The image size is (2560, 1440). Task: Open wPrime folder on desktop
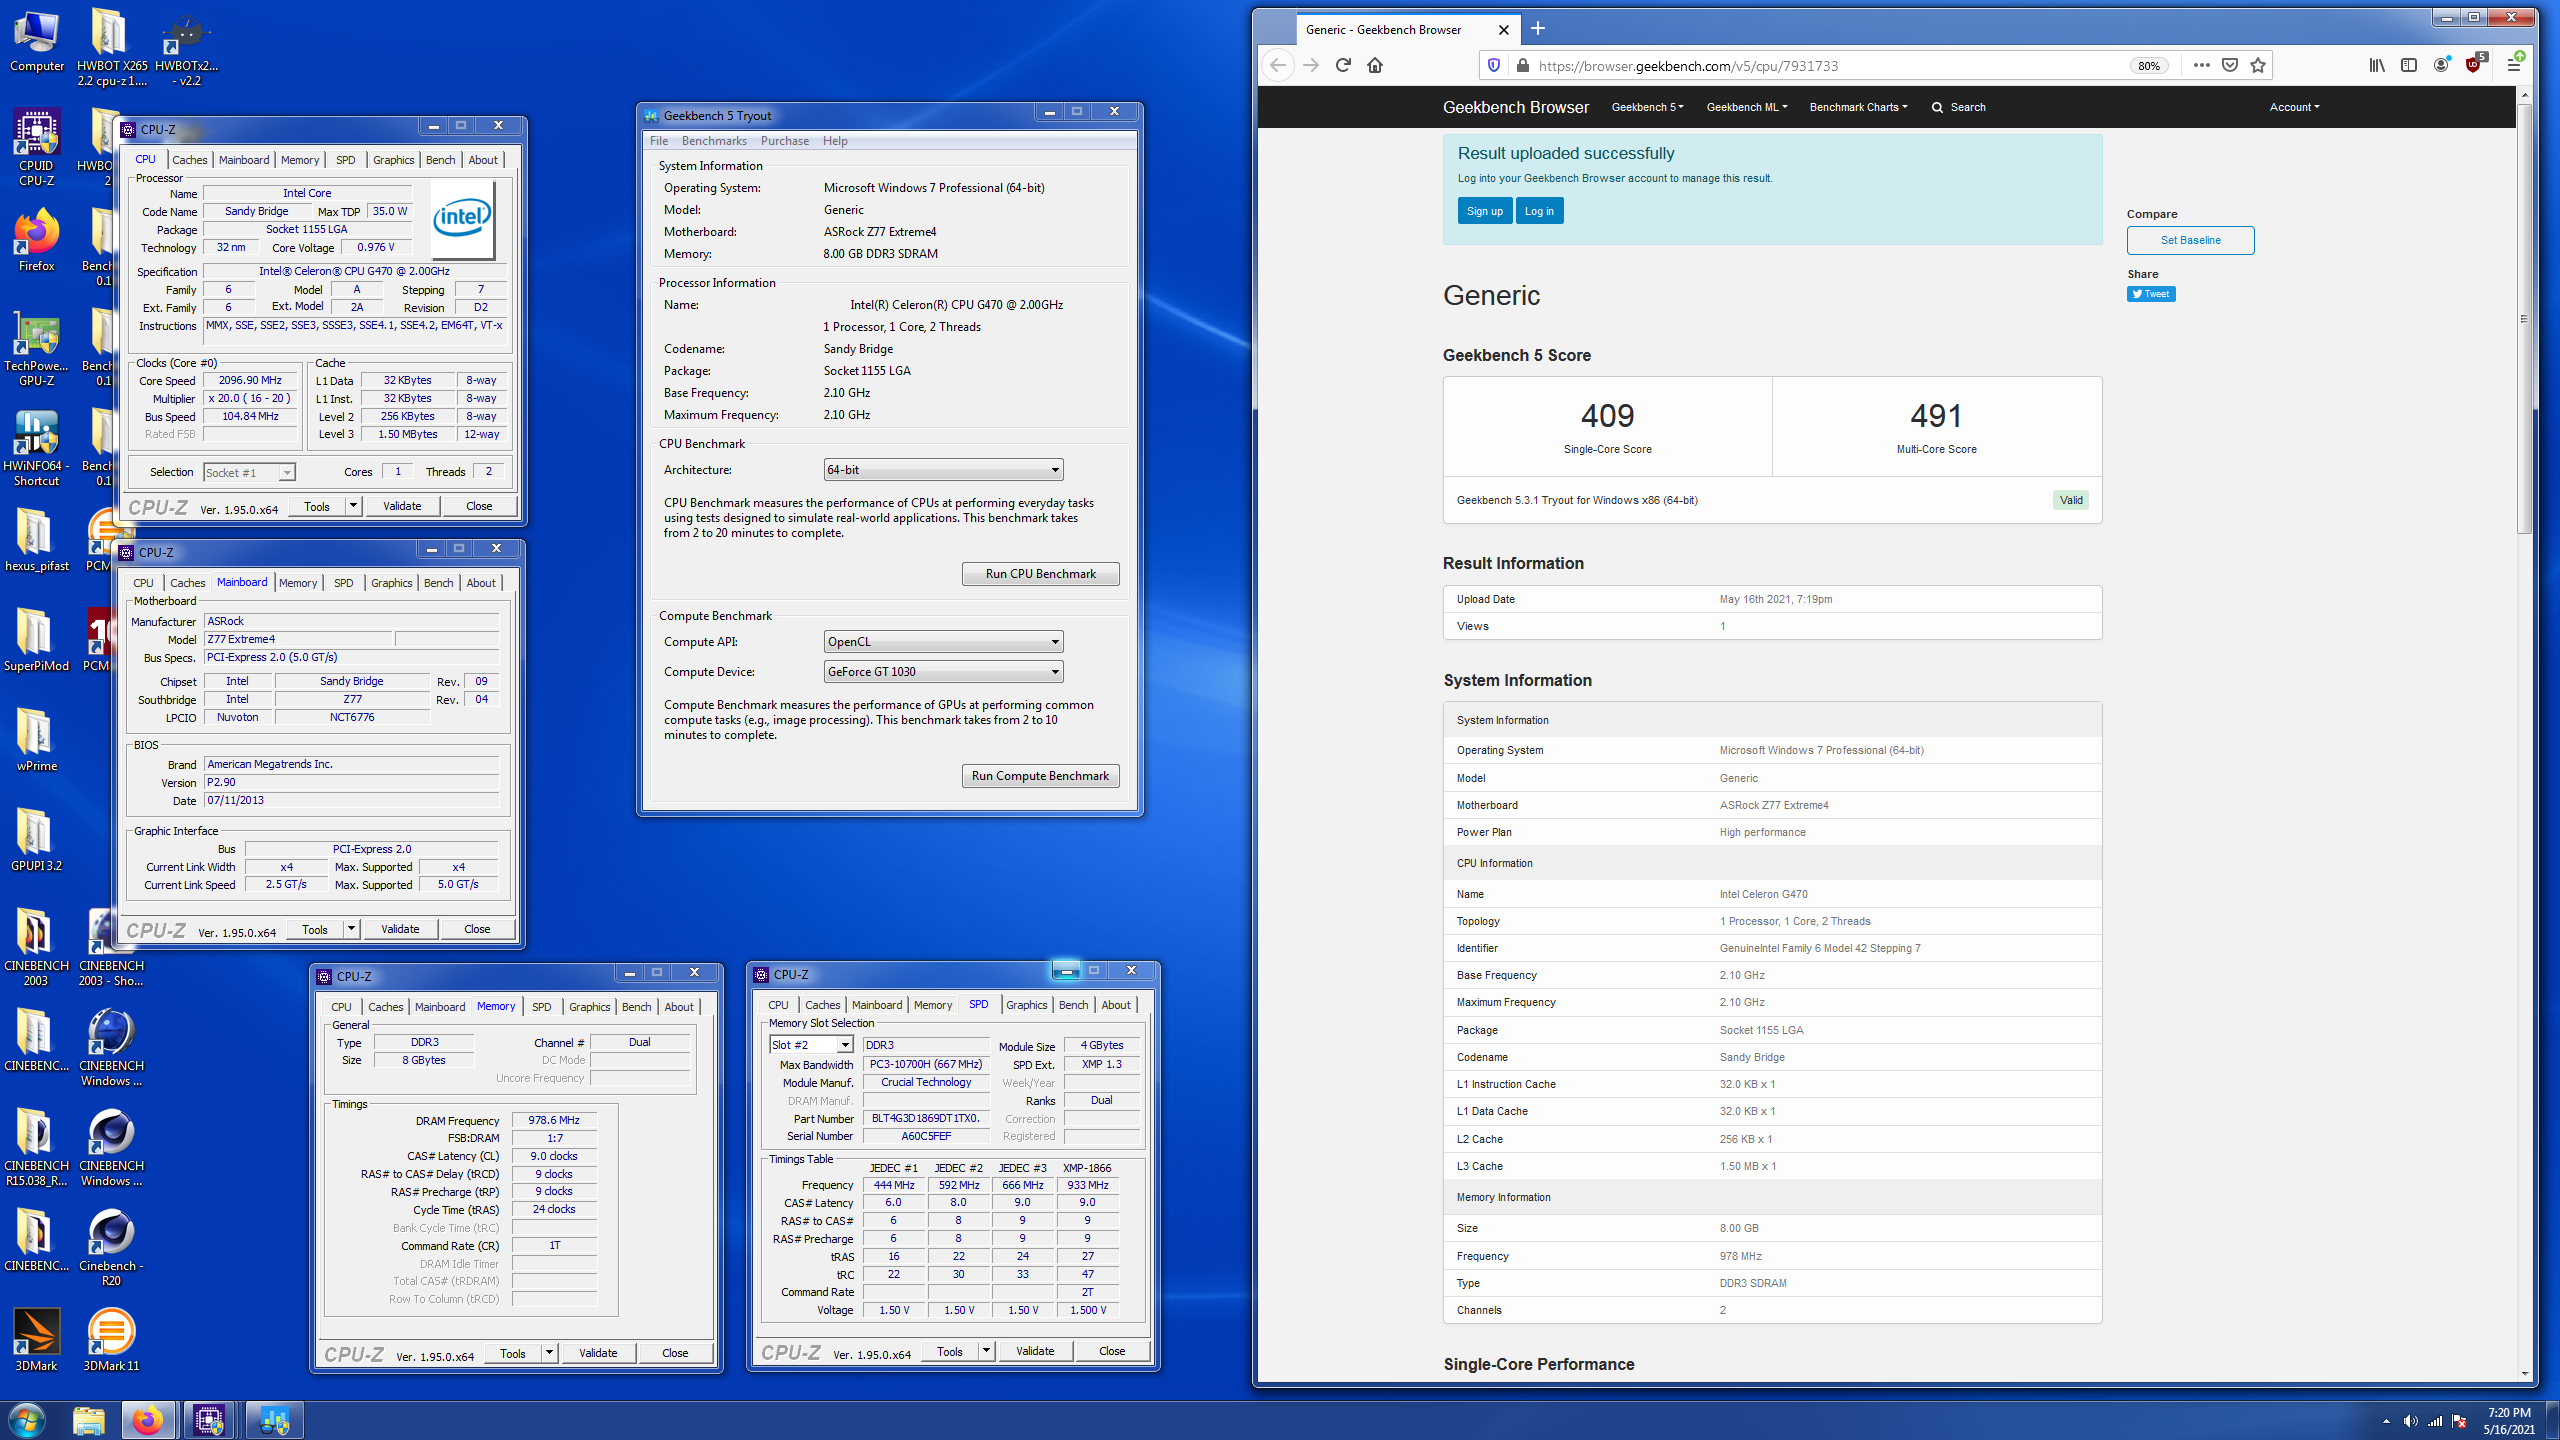(x=36, y=740)
